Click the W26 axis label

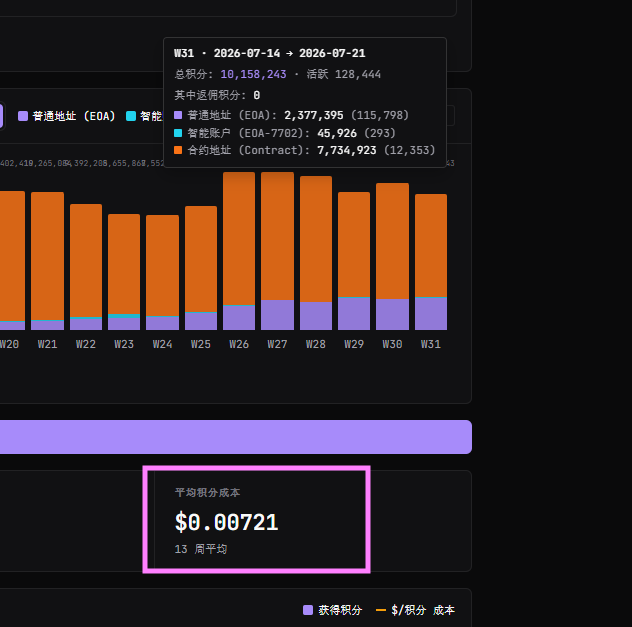[x=239, y=344]
